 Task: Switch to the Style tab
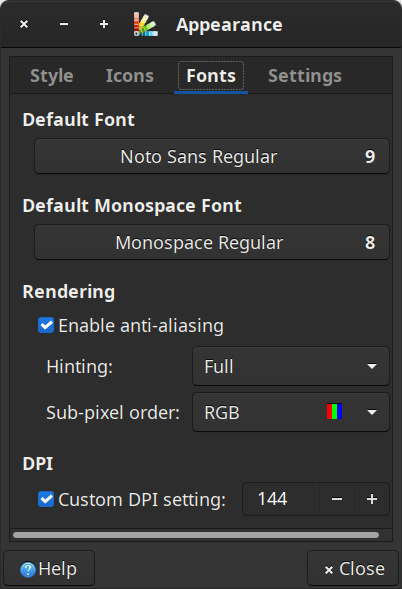coord(52,76)
